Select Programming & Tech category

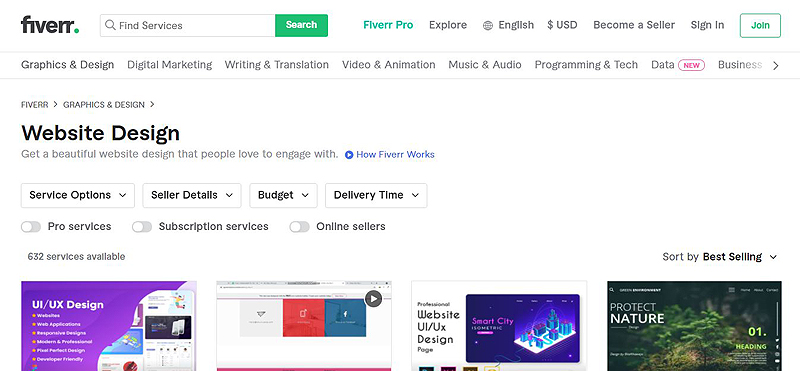586,65
